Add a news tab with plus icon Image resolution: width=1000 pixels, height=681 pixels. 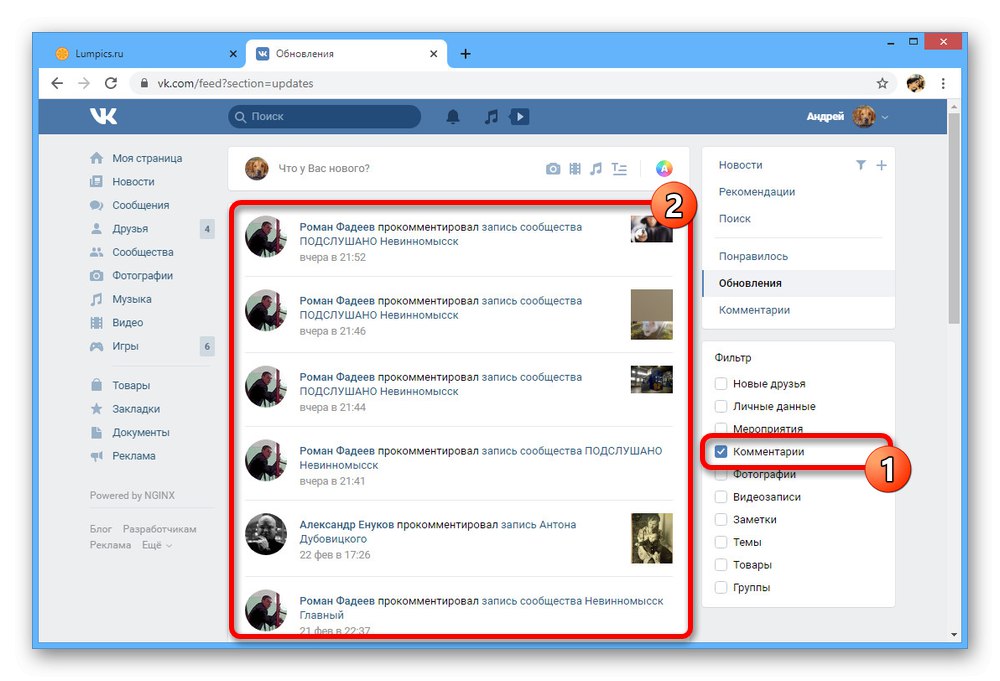[881, 165]
